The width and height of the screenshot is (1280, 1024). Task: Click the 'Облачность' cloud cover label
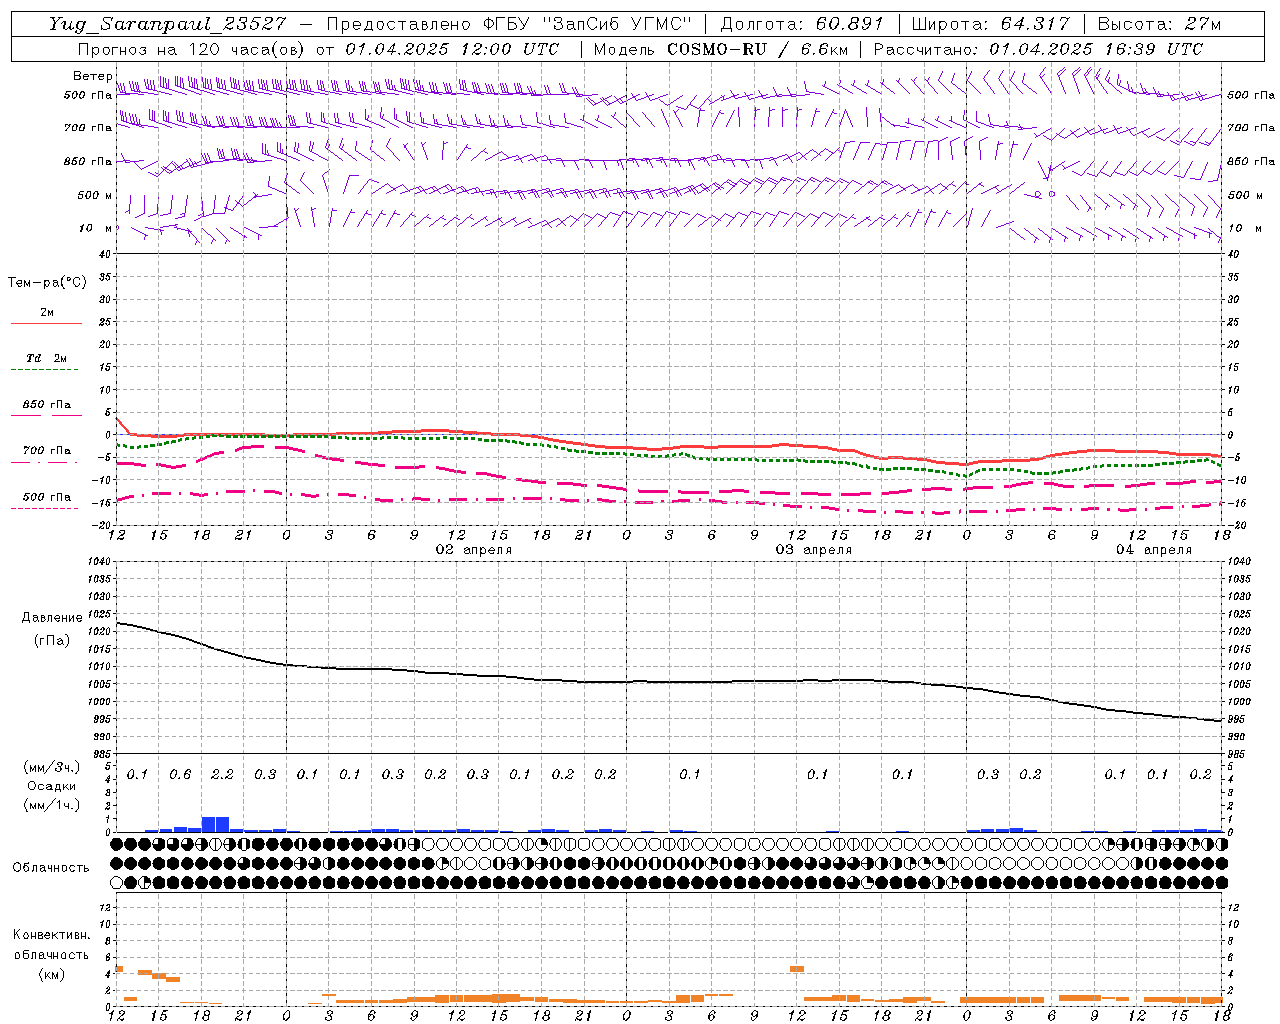pyautogui.click(x=51, y=868)
